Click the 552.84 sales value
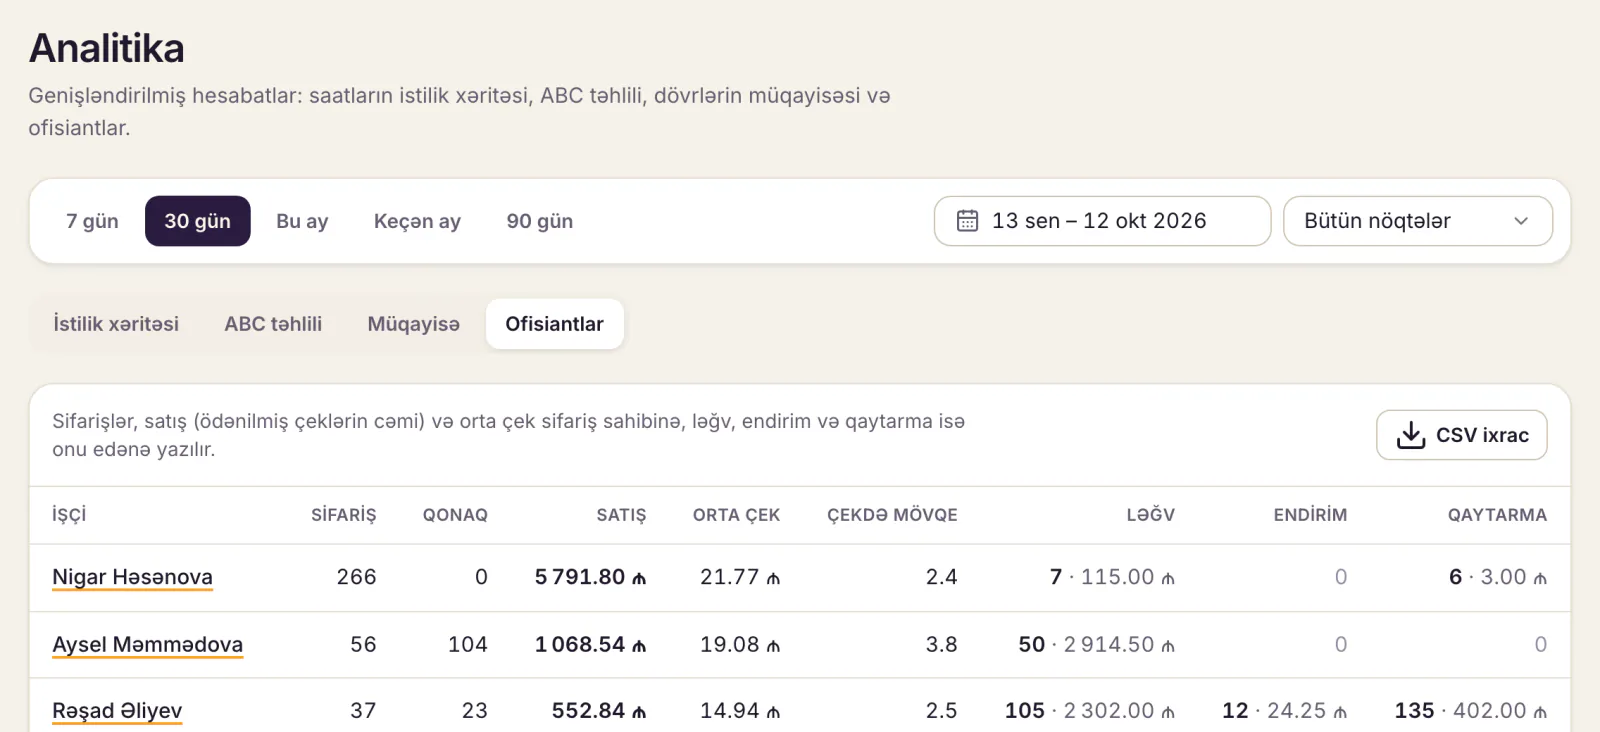The width and height of the screenshot is (1600, 732). pyautogui.click(x=599, y=711)
